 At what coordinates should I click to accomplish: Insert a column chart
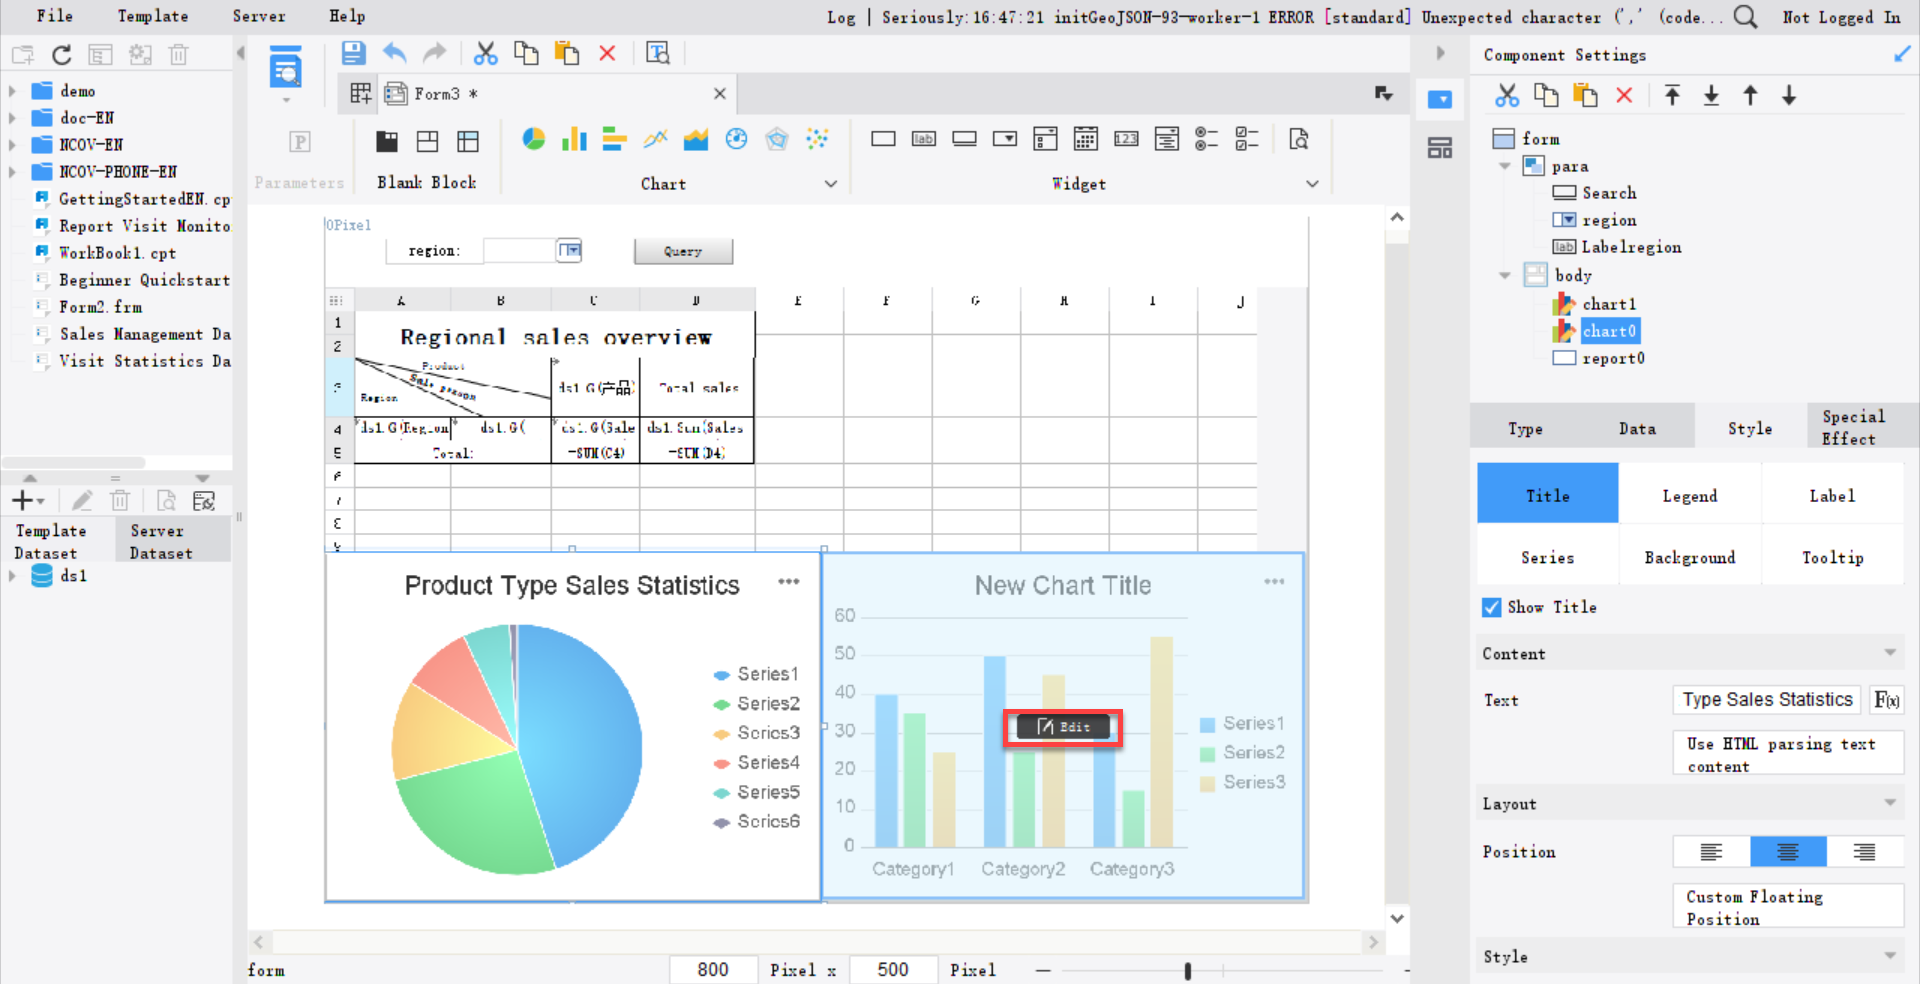pos(574,139)
